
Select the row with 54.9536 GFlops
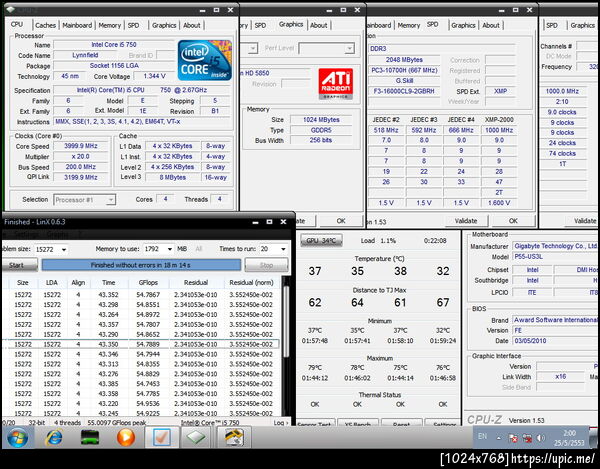pos(141,404)
